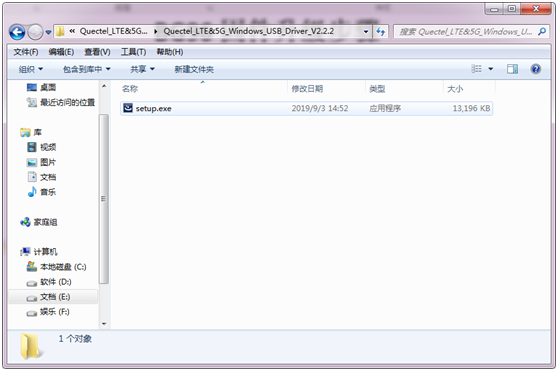The image size is (558, 371).
Task: Open 桌面 in navigation pane
Action: pos(48,87)
